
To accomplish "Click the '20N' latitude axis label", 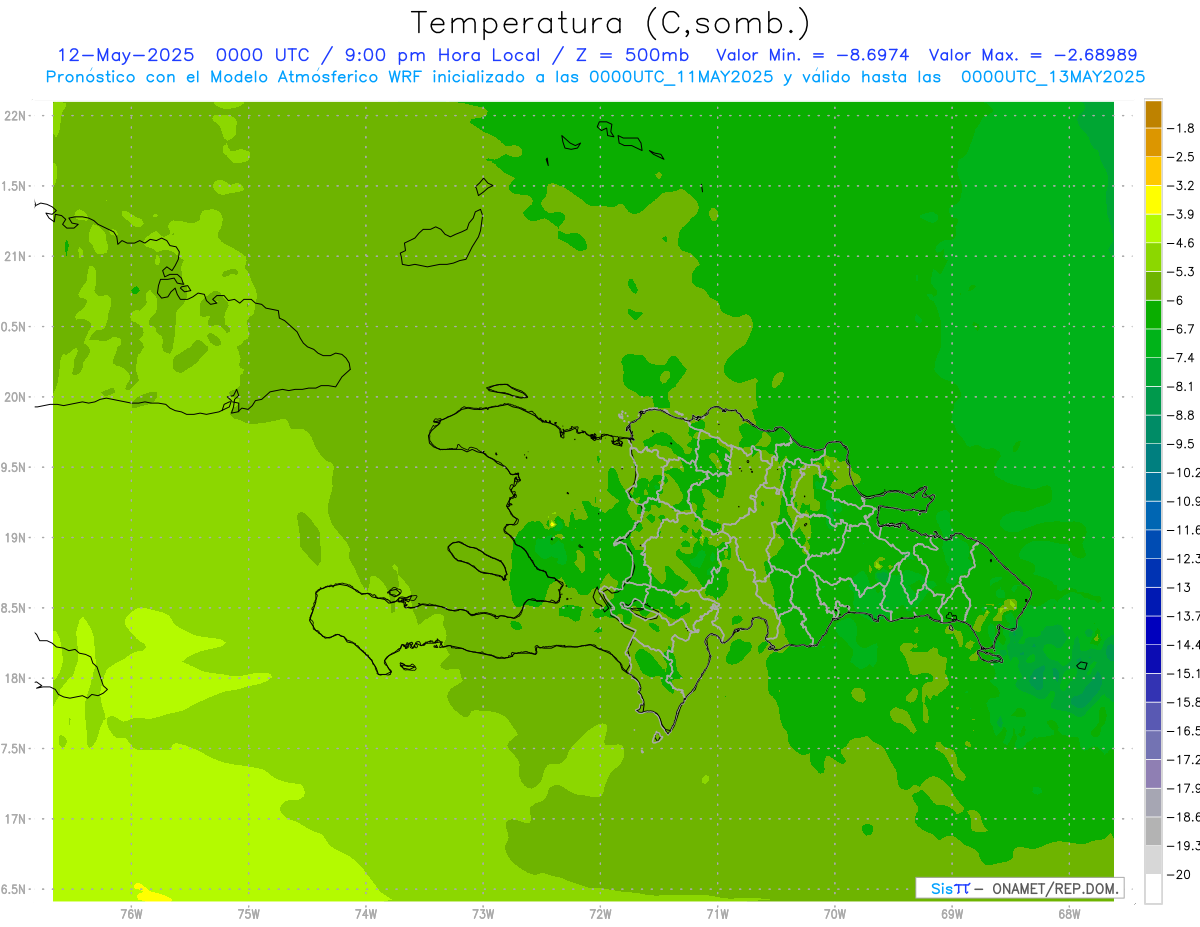I will [14, 397].
